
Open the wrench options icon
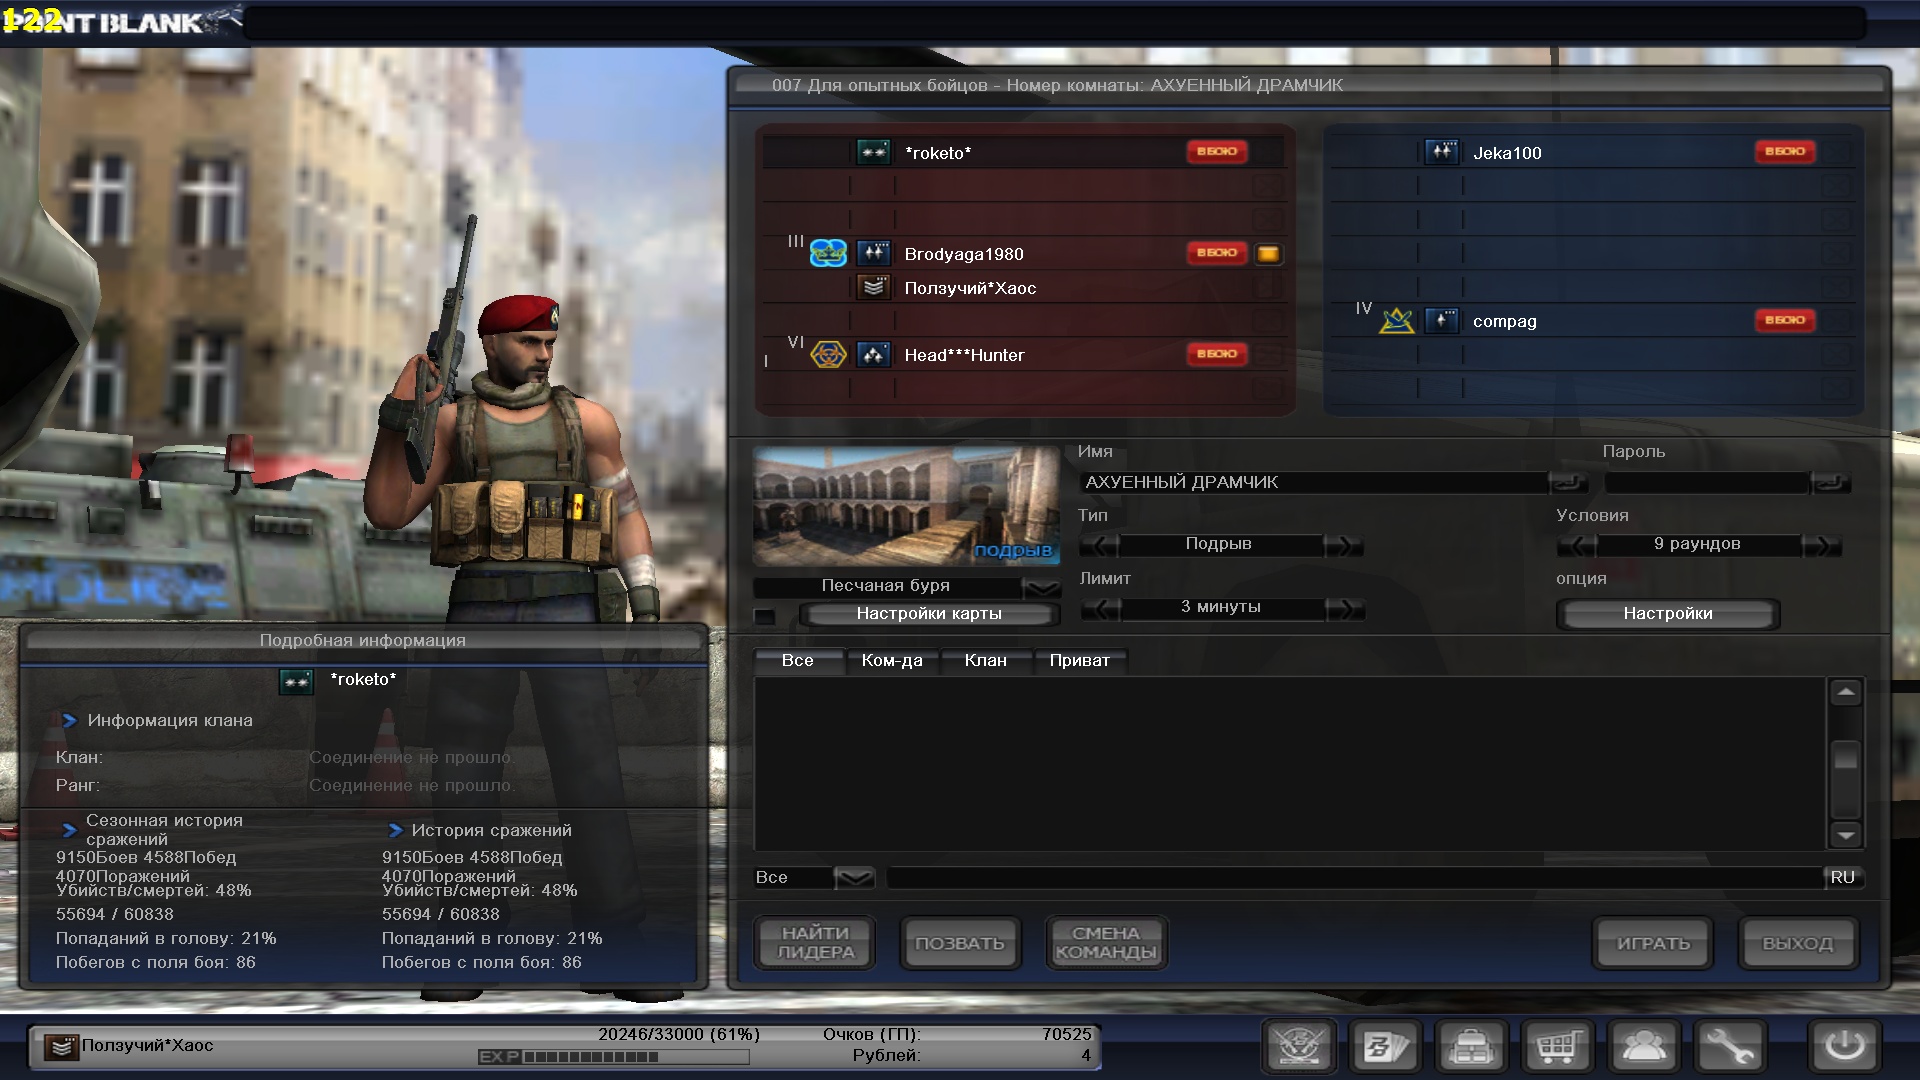(x=1729, y=1047)
